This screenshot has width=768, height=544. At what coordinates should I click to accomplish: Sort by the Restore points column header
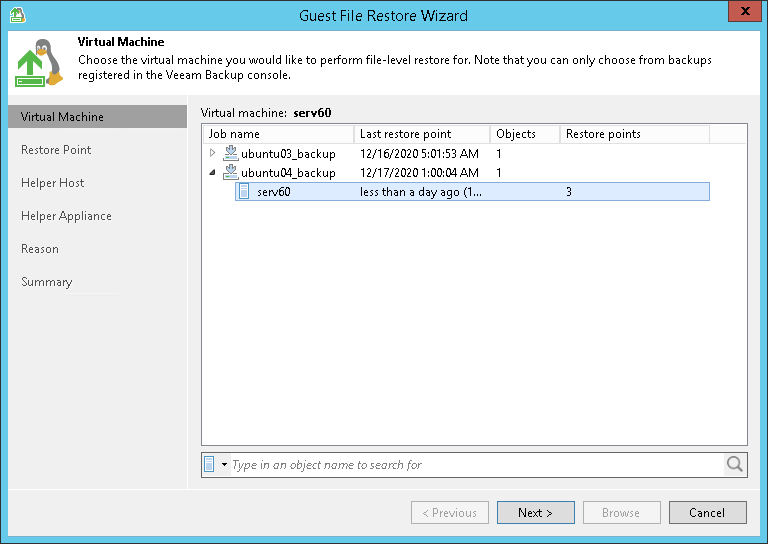[x=635, y=134]
